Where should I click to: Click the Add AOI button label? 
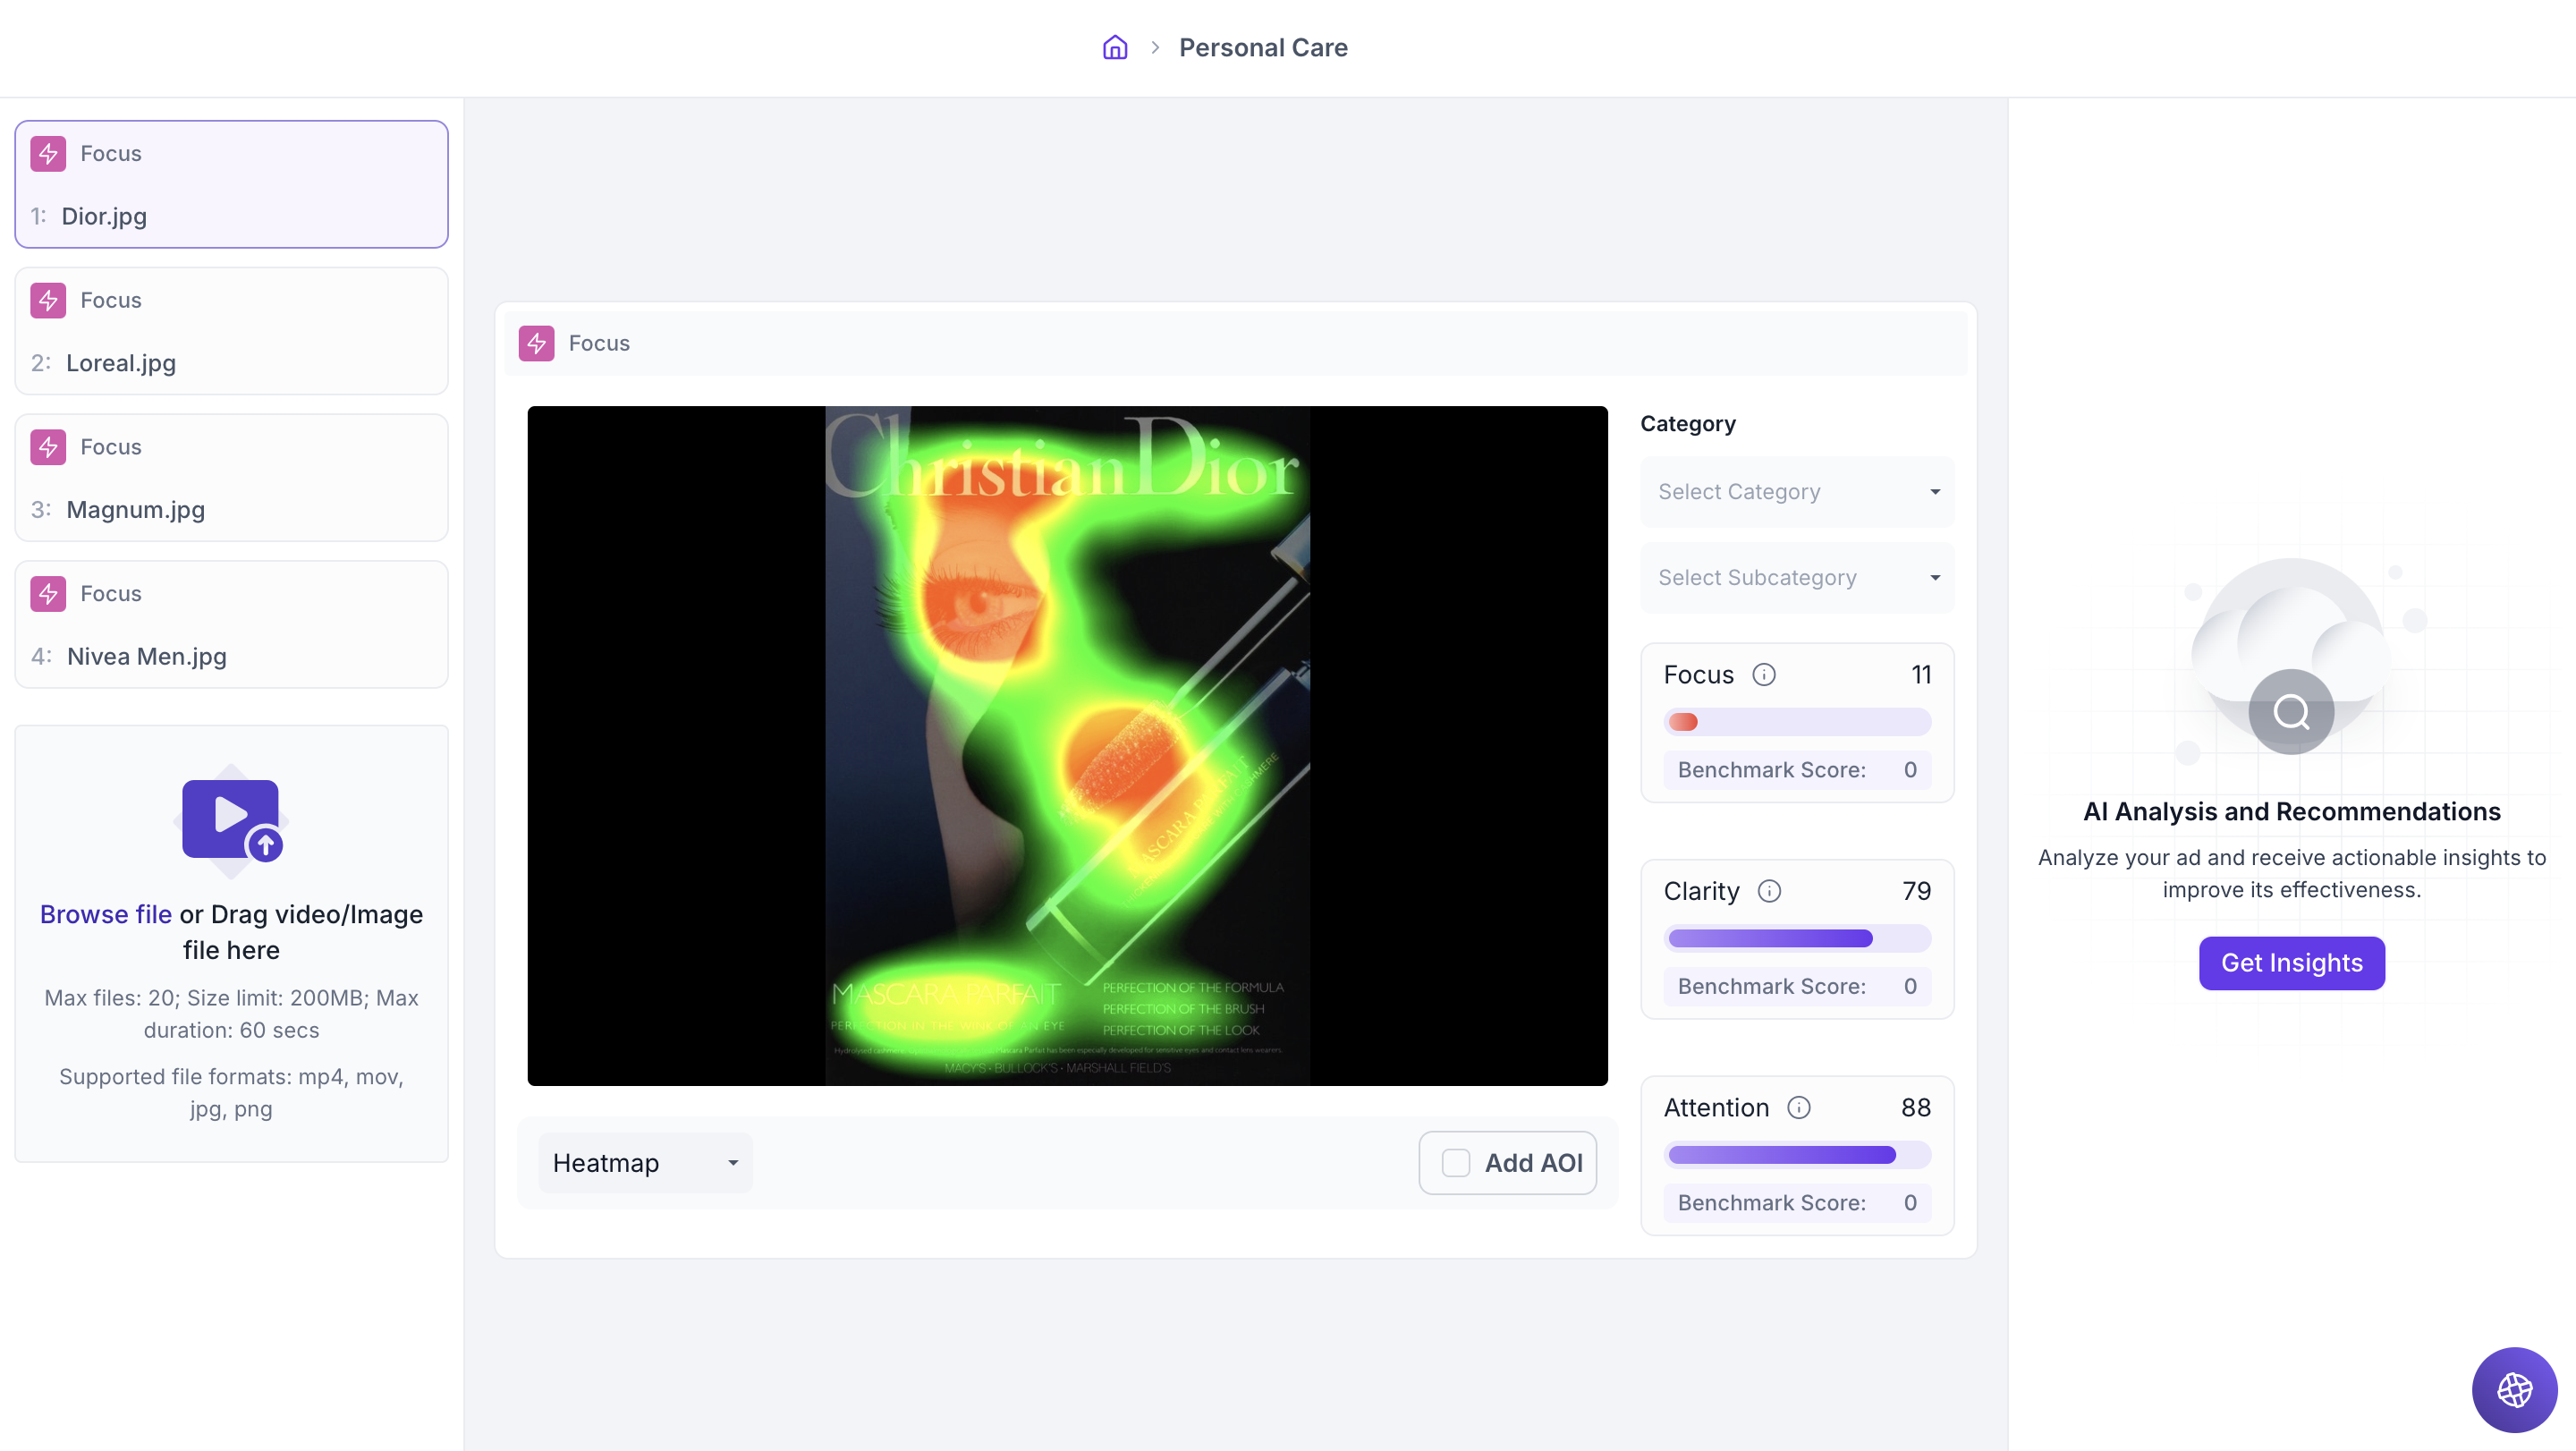pyautogui.click(x=1533, y=1163)
